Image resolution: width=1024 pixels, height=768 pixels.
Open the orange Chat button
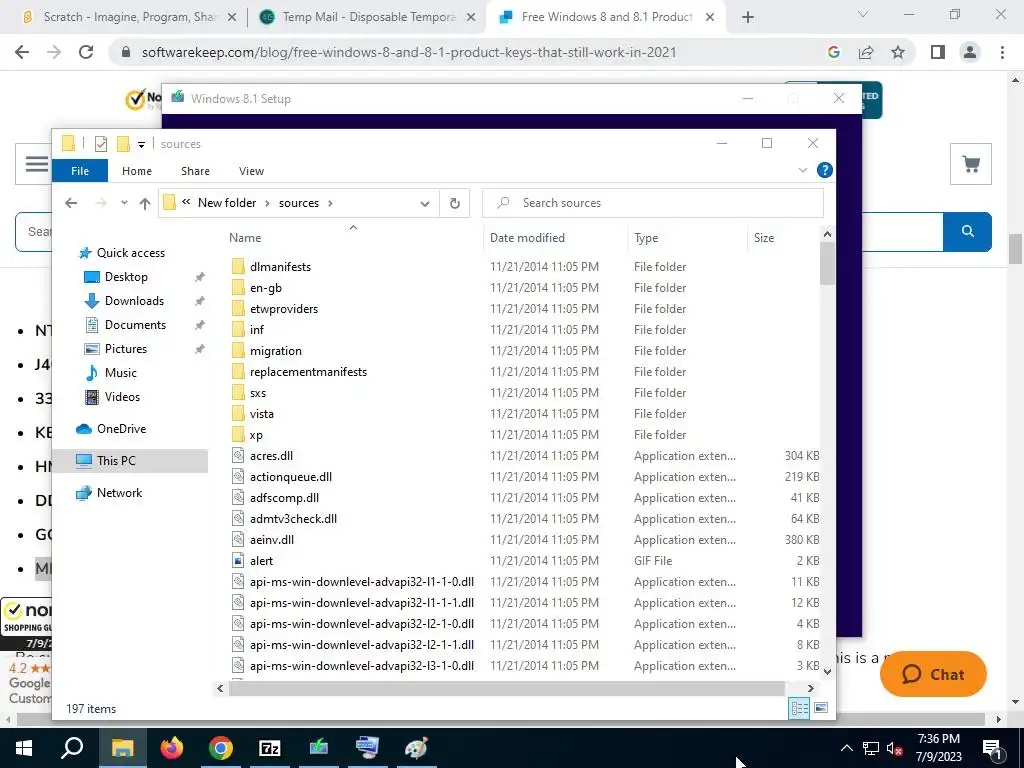(933, 674)
